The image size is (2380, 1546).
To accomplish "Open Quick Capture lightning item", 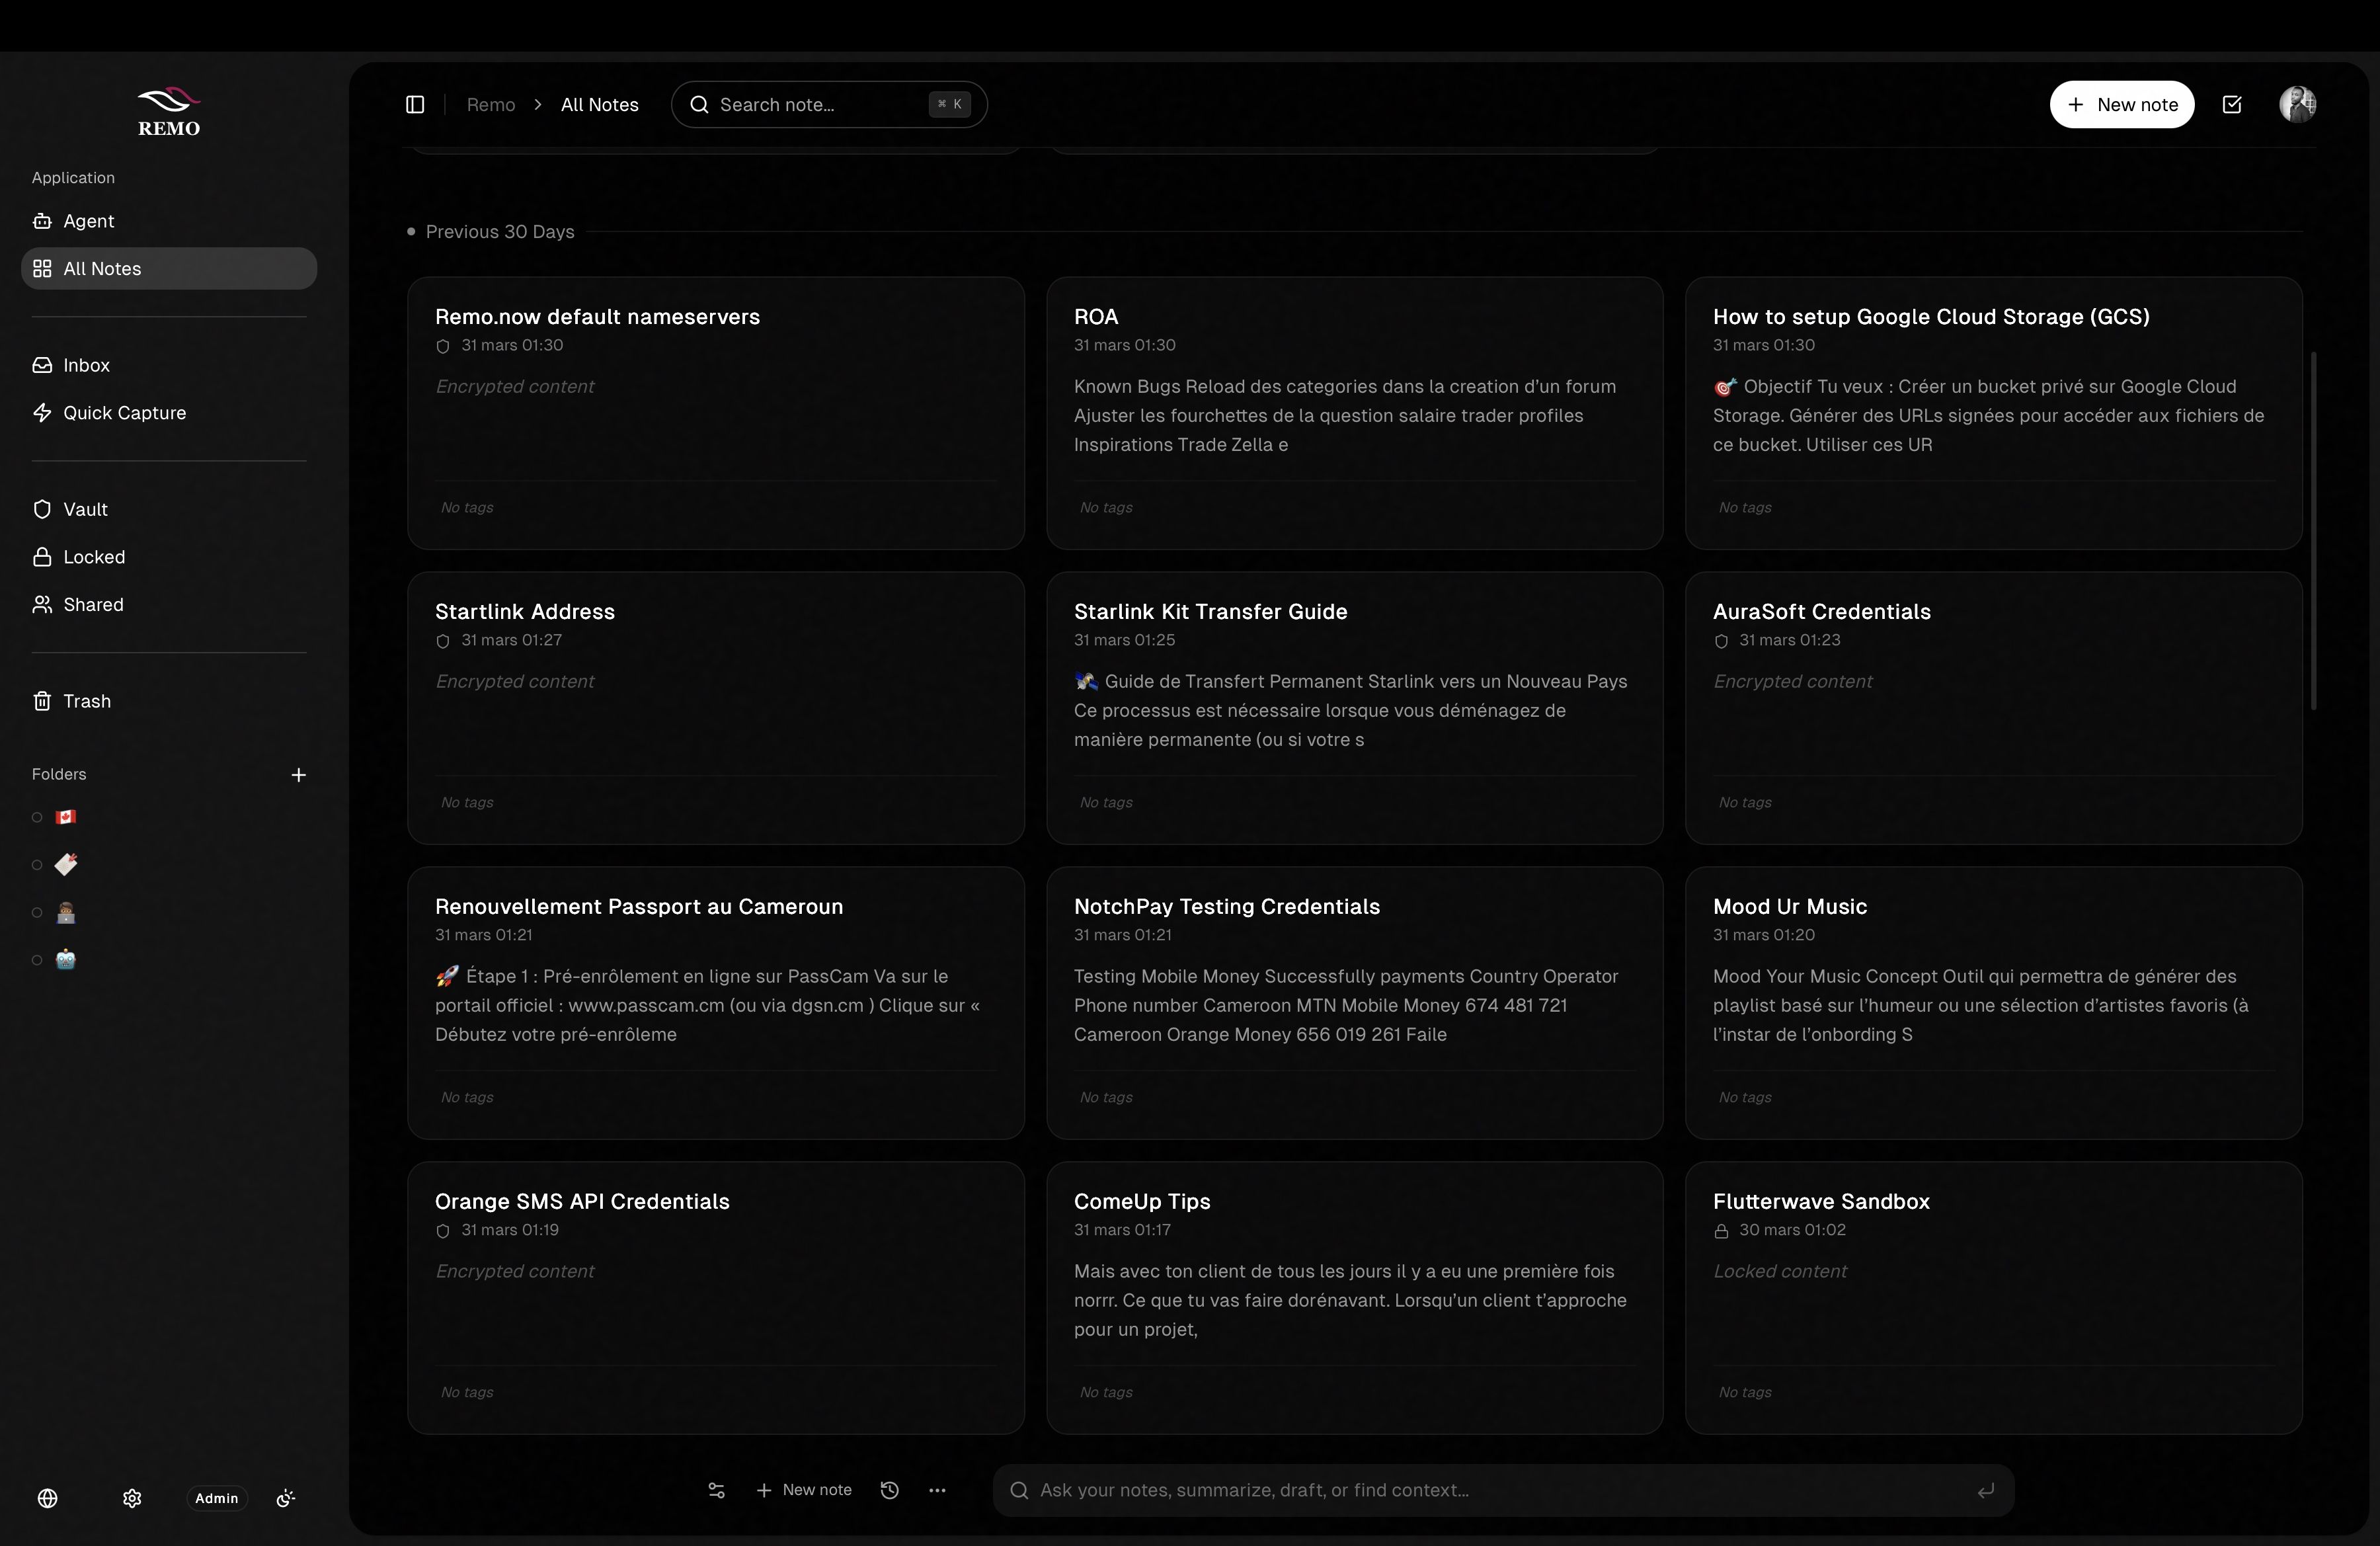I will tap(124, 413).
